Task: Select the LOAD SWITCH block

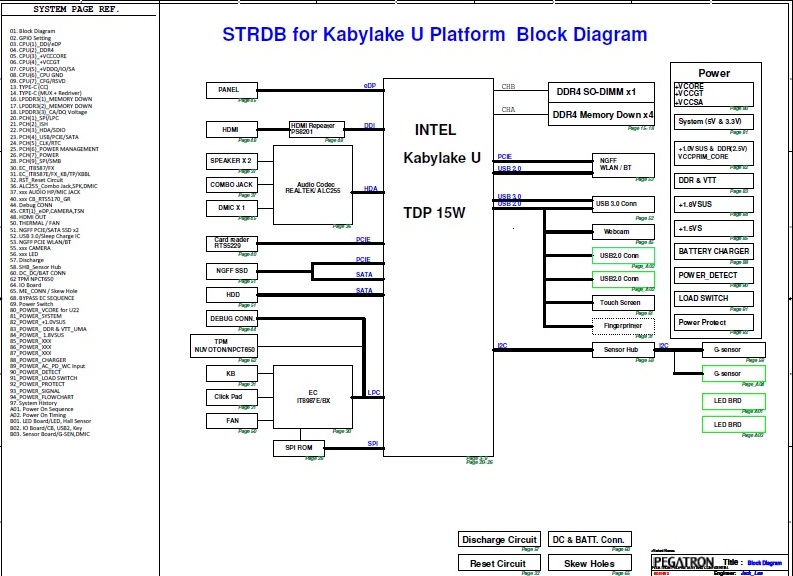Action: coord(714,298)
